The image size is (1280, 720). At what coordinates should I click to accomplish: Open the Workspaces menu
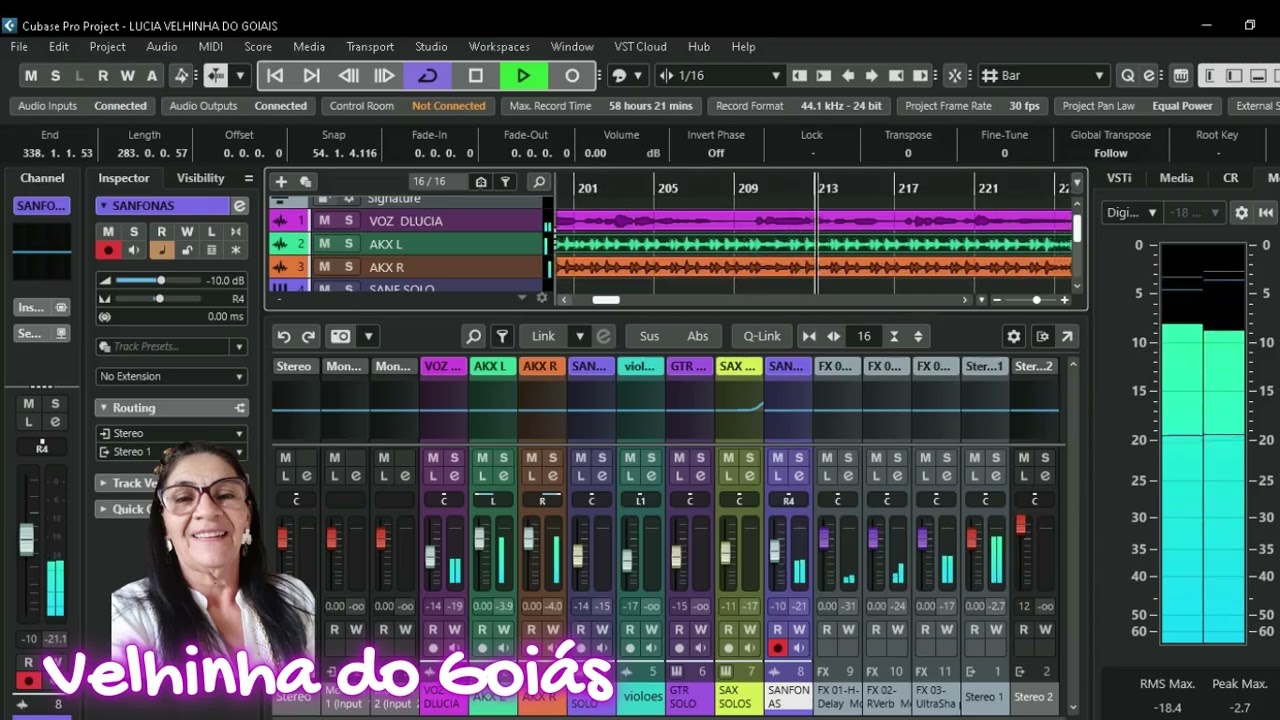point(499,47)
